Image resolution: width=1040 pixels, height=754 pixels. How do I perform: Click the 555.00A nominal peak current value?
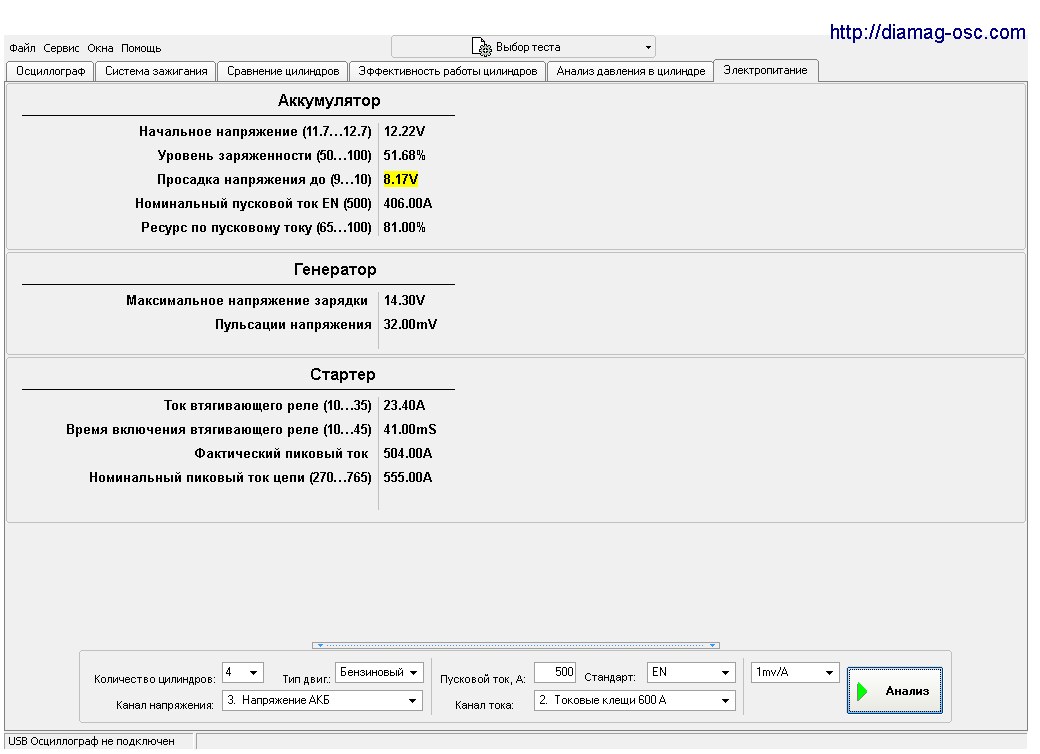(x=407, y=477)
